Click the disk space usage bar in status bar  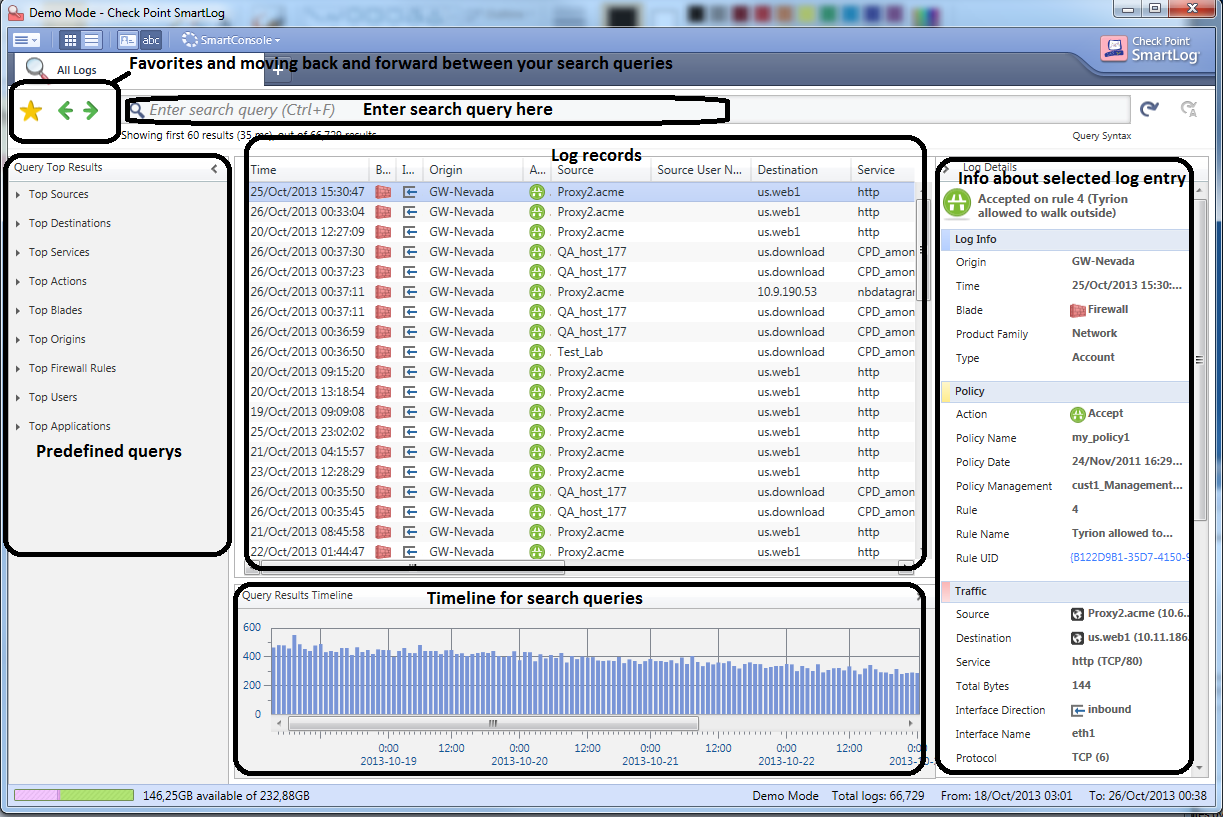74,796
